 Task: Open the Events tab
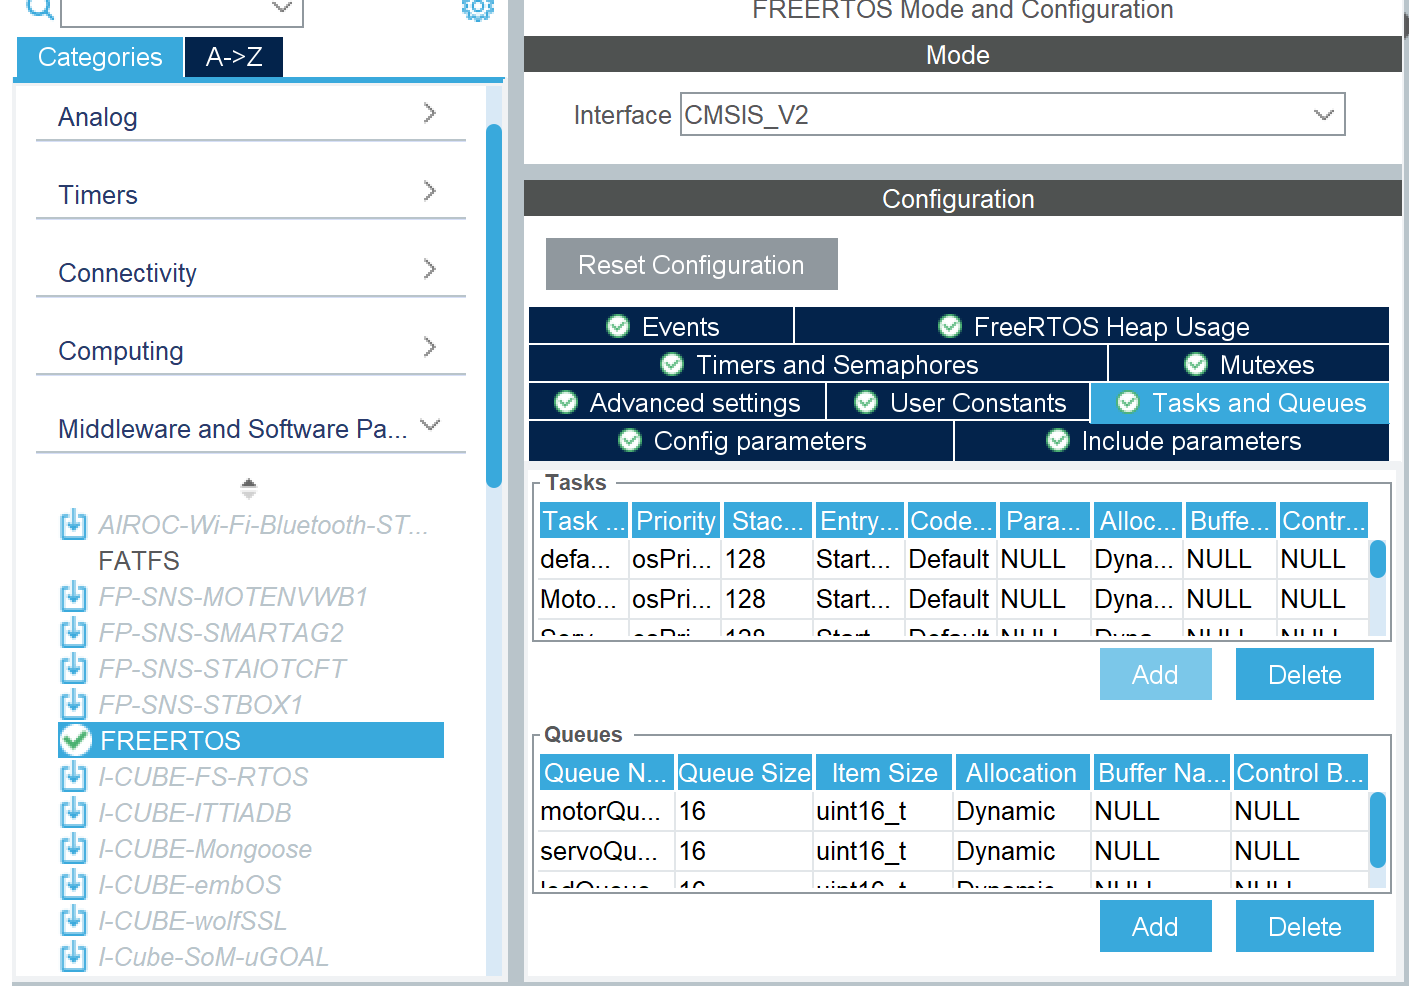661,326
